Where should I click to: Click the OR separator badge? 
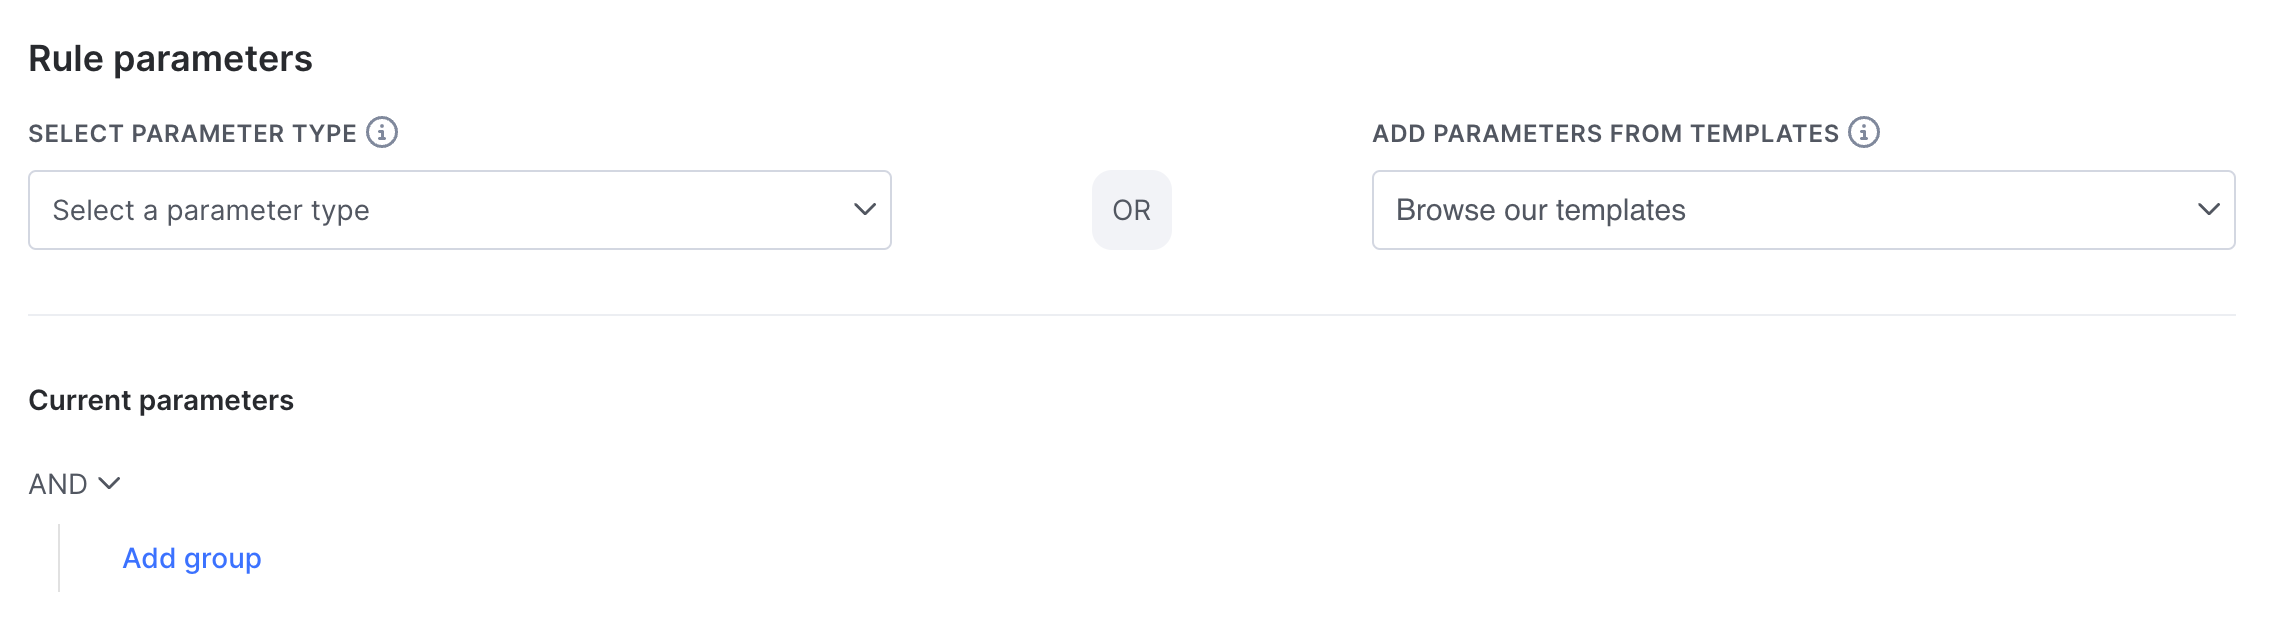click(x=1132, y=210)
